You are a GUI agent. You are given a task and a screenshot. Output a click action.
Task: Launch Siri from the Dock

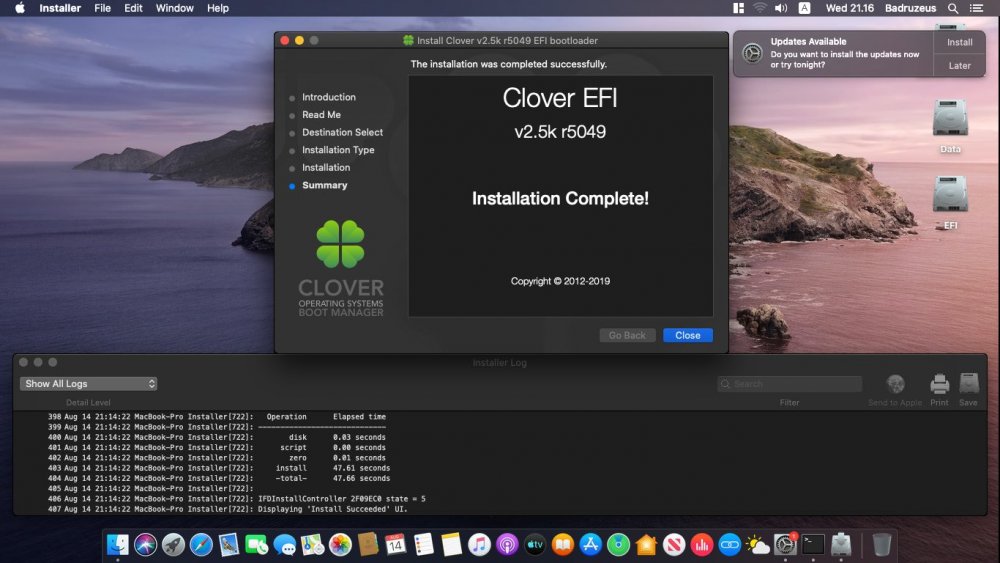145,545
